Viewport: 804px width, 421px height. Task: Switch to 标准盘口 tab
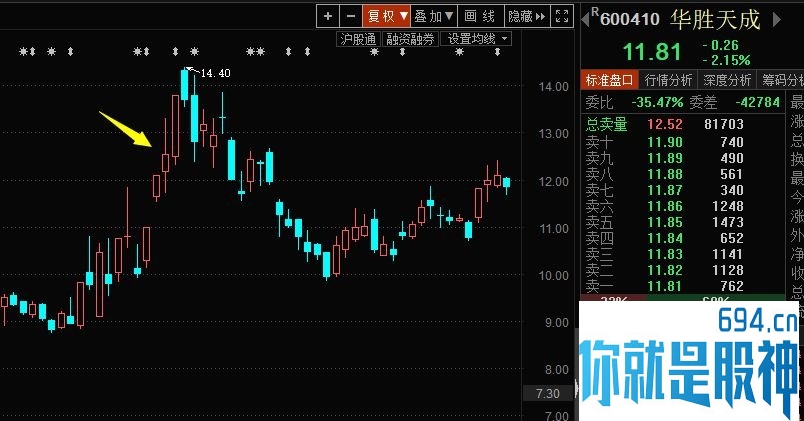(609, 80)
